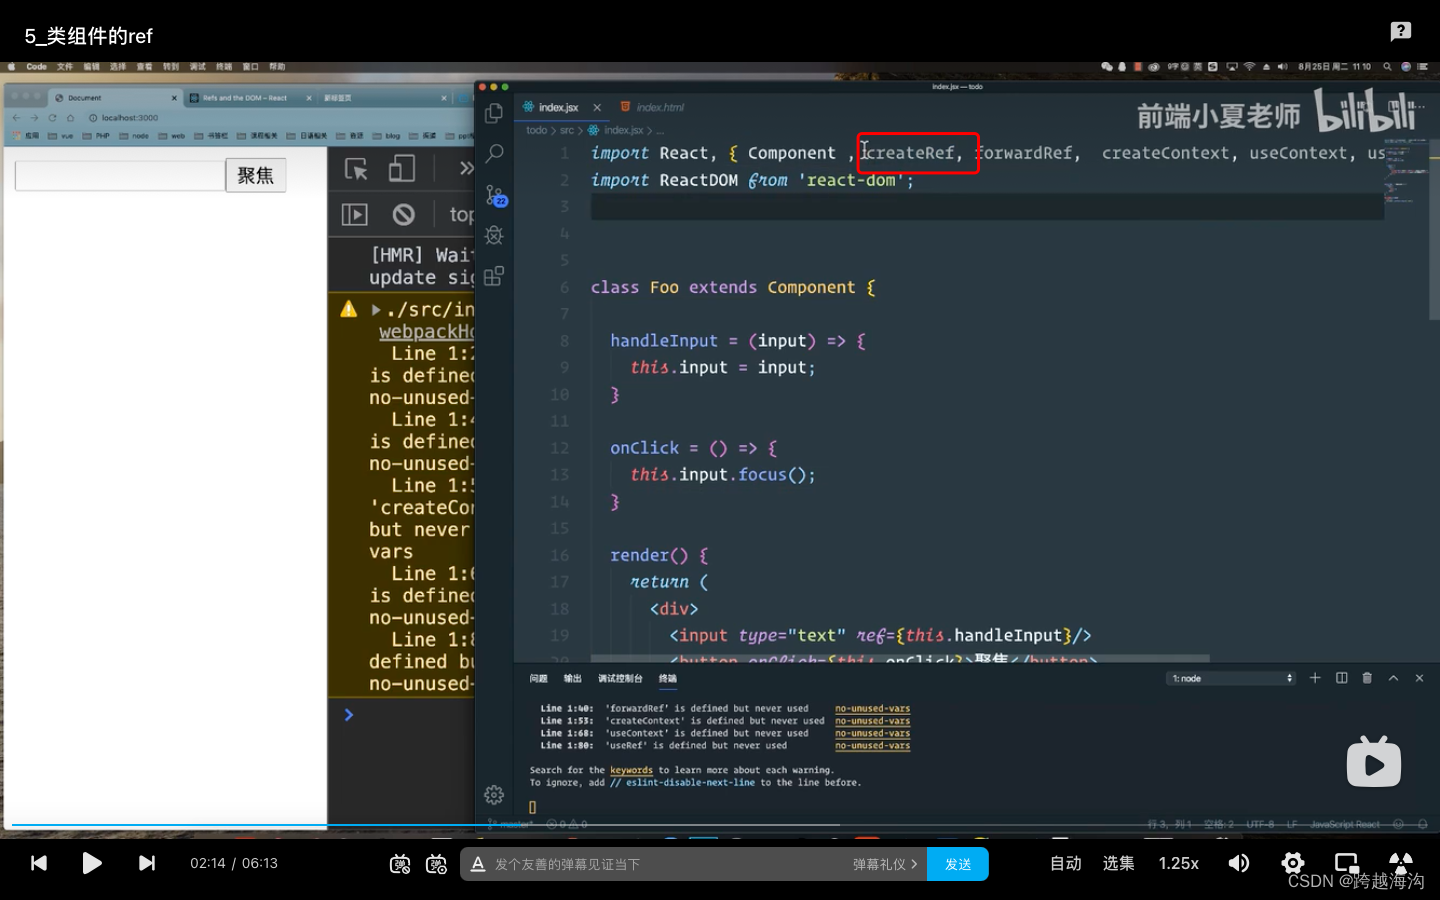Open the 帮助 menu in menu bar
The width and height of the screenshot is (1440, 900).
coord(277,67)
